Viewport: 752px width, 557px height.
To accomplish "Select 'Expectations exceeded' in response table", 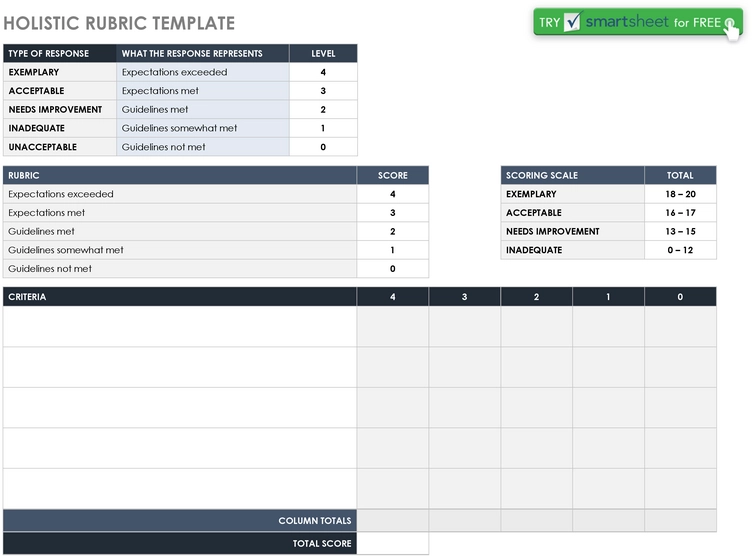I will point(202,72).
